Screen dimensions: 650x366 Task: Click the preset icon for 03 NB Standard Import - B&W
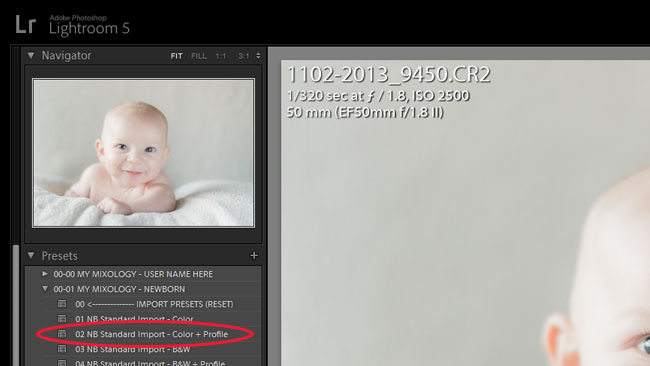(x=62, y=349)
